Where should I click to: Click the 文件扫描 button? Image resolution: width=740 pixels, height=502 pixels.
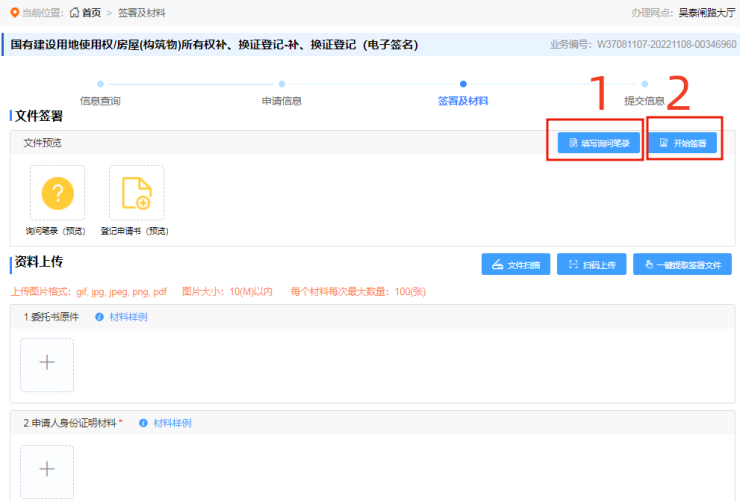514,264
